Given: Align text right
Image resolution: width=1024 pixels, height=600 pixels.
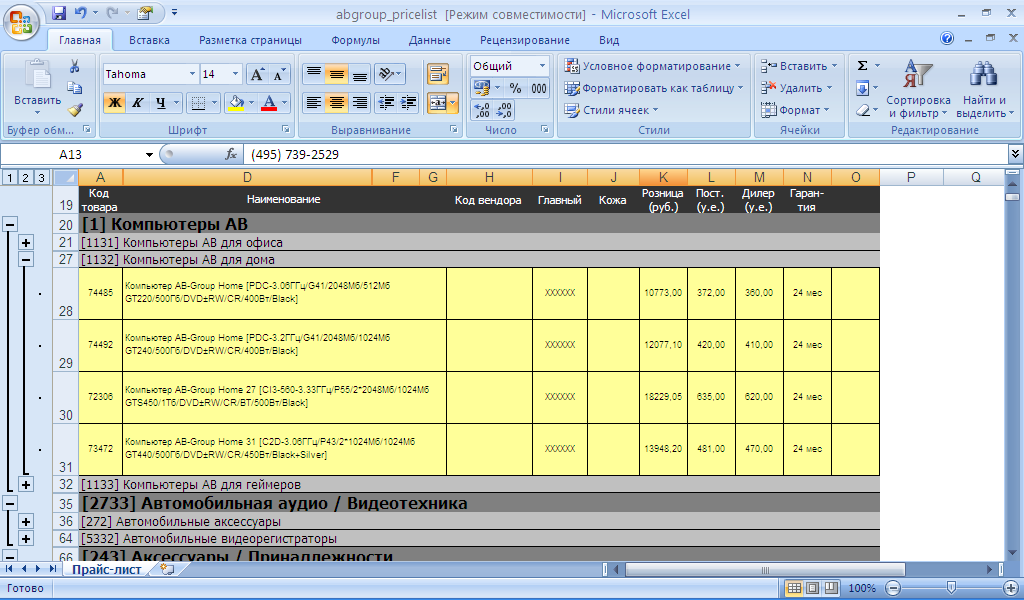Looking at the screenshot, I should 359,103.
